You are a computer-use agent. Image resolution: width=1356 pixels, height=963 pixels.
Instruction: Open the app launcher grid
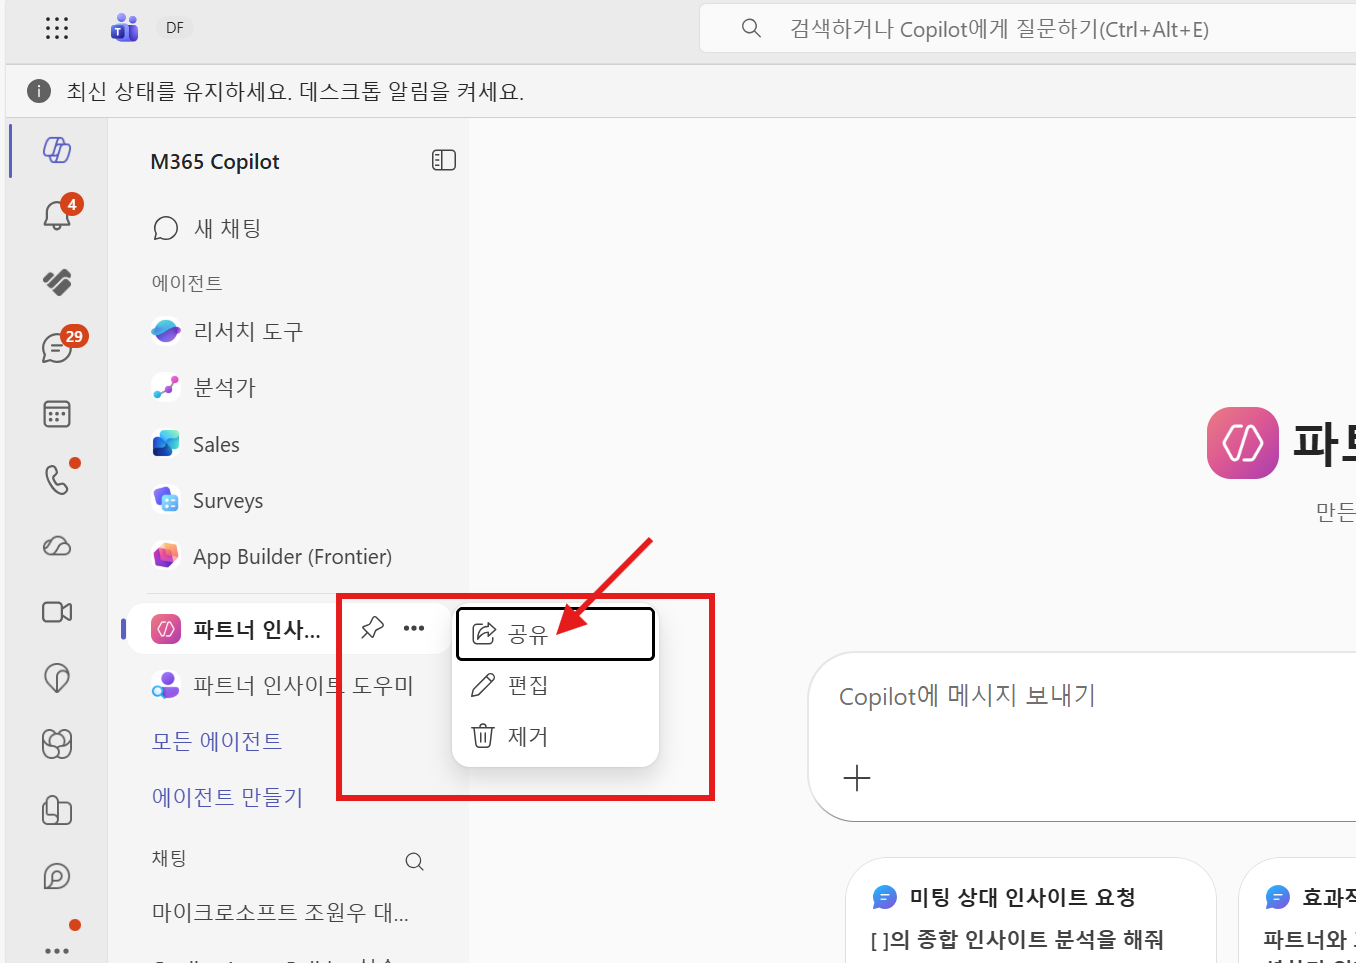pos(57,28)
